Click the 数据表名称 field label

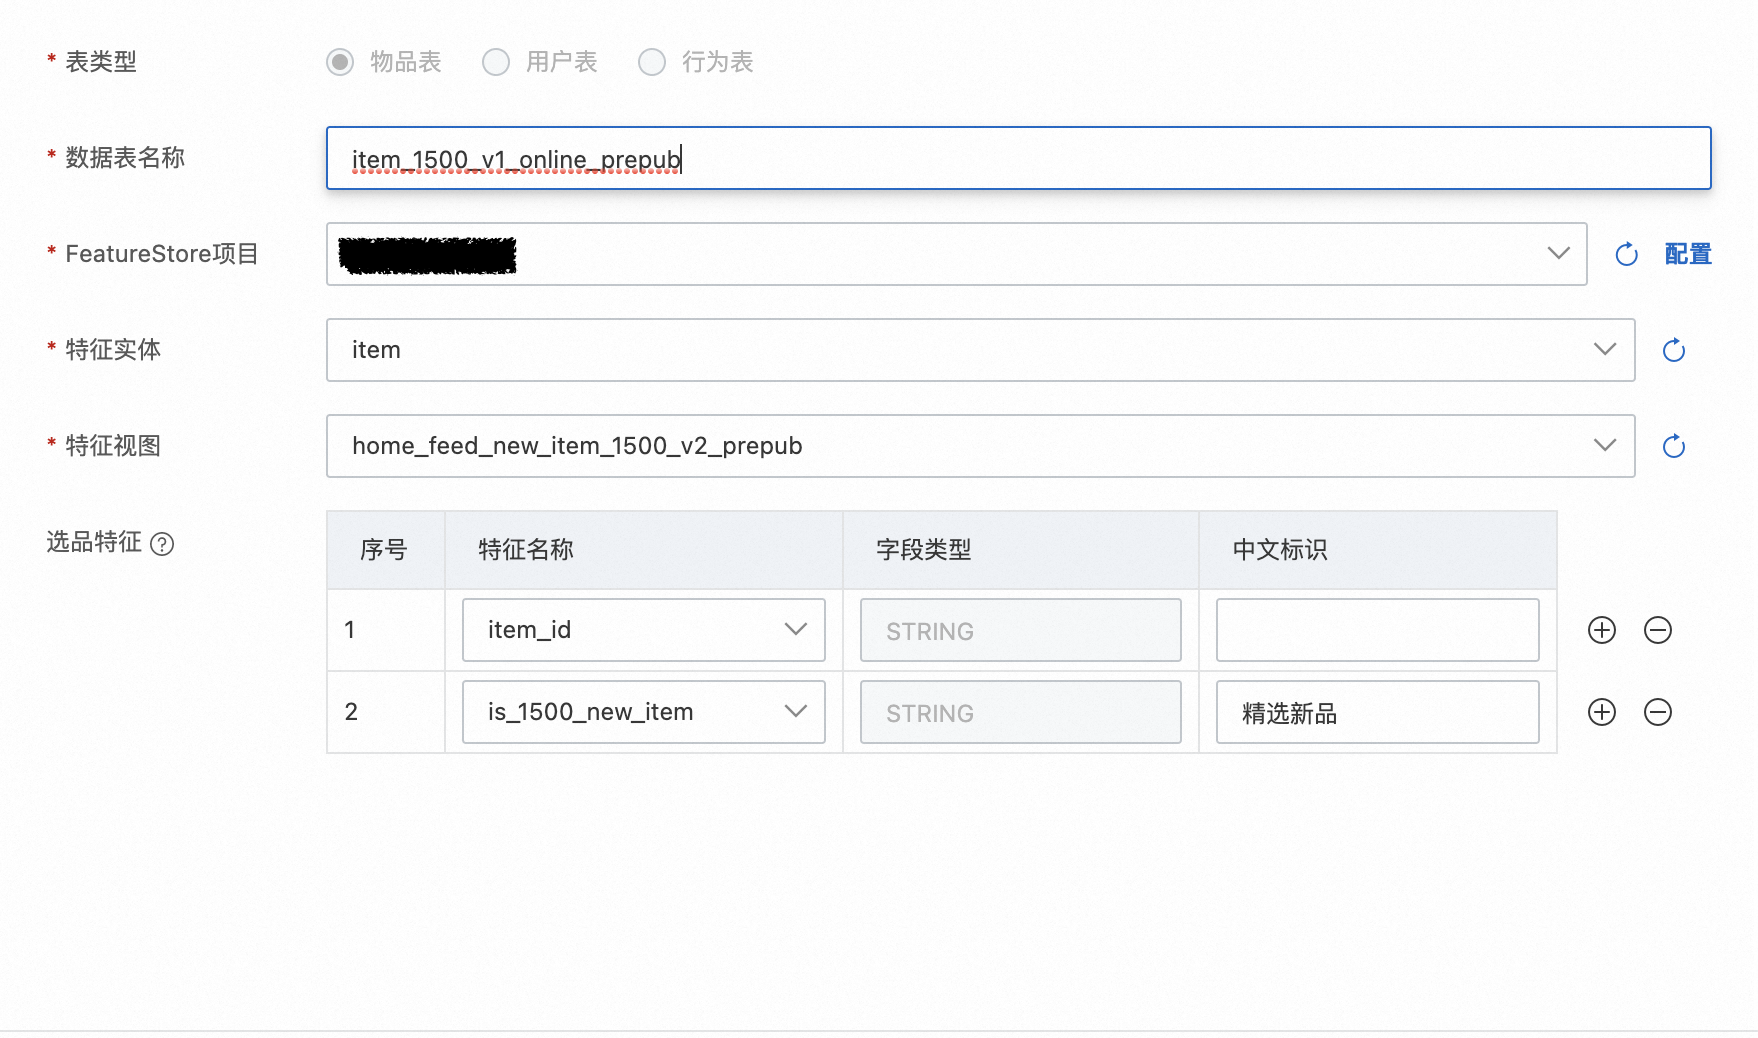click(x=125, y=158)
